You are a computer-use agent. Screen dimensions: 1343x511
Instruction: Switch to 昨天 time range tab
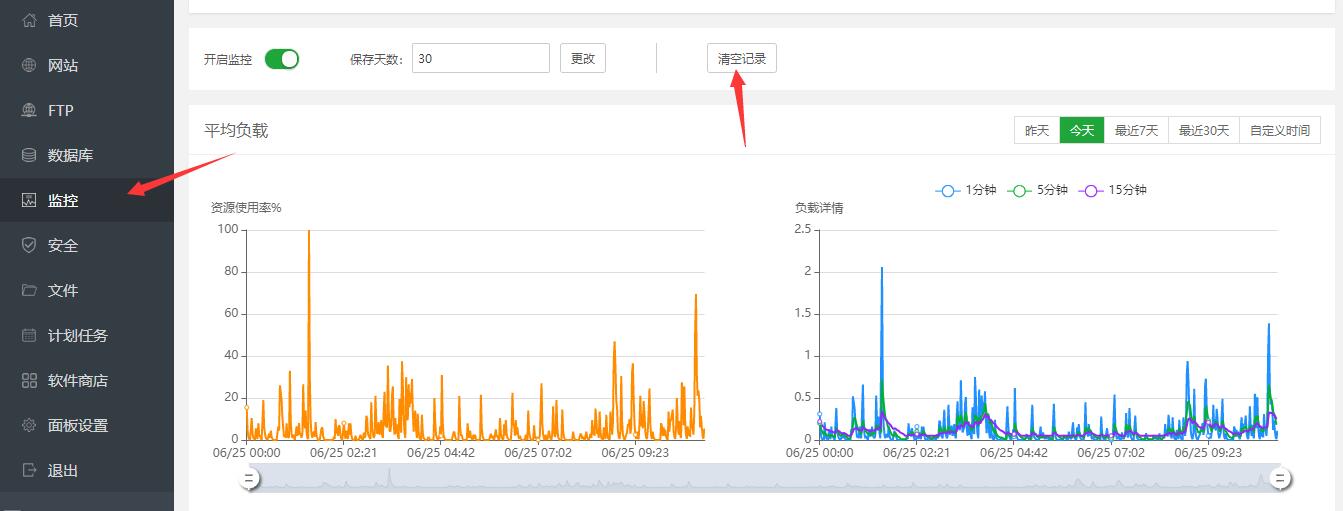[1037, 131]
